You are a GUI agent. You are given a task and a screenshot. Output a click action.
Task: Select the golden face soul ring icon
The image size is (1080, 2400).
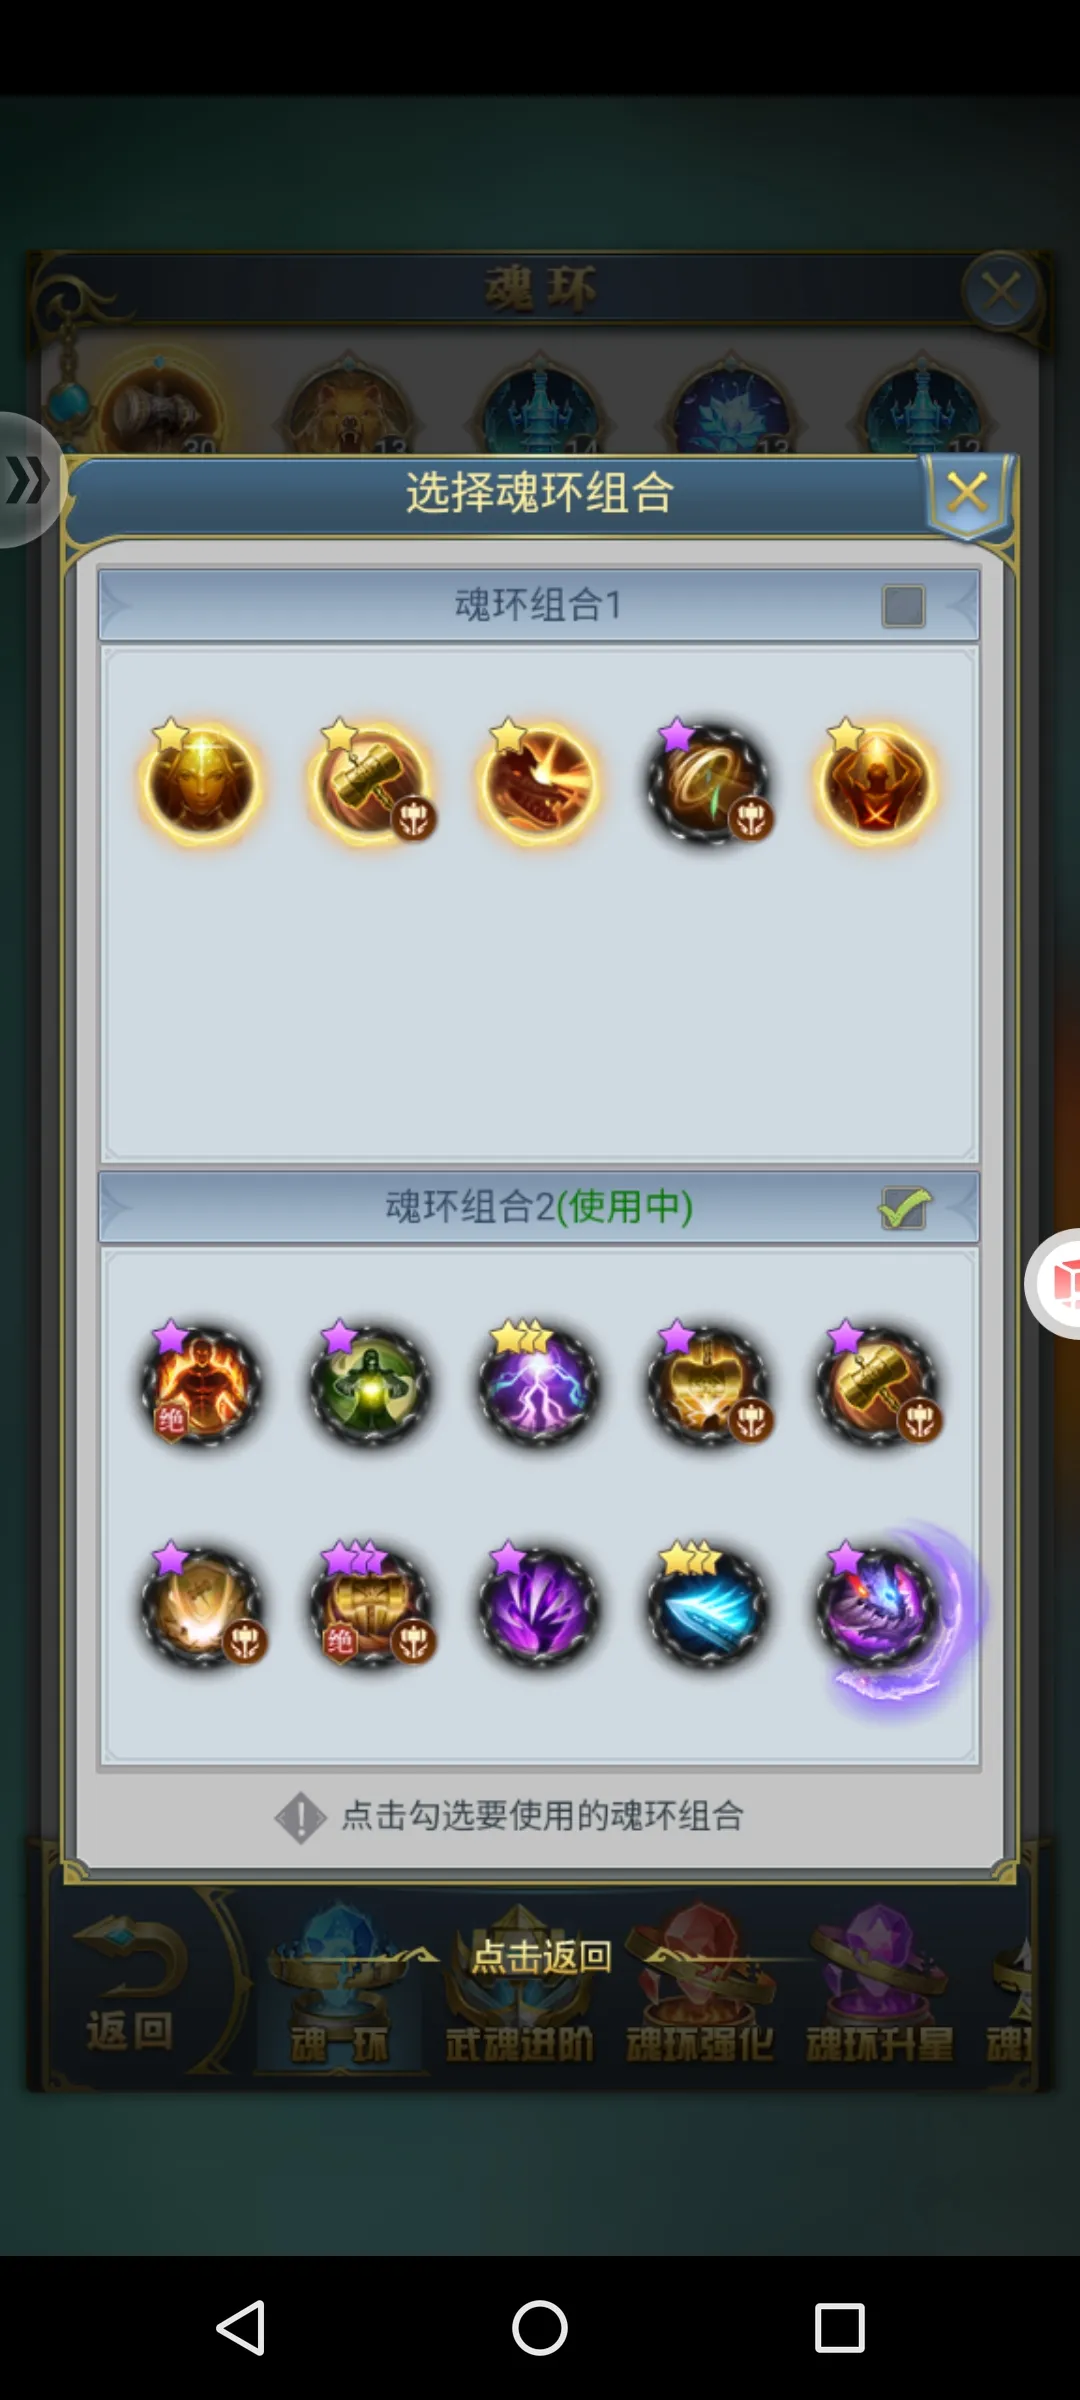tap(201, 782)
